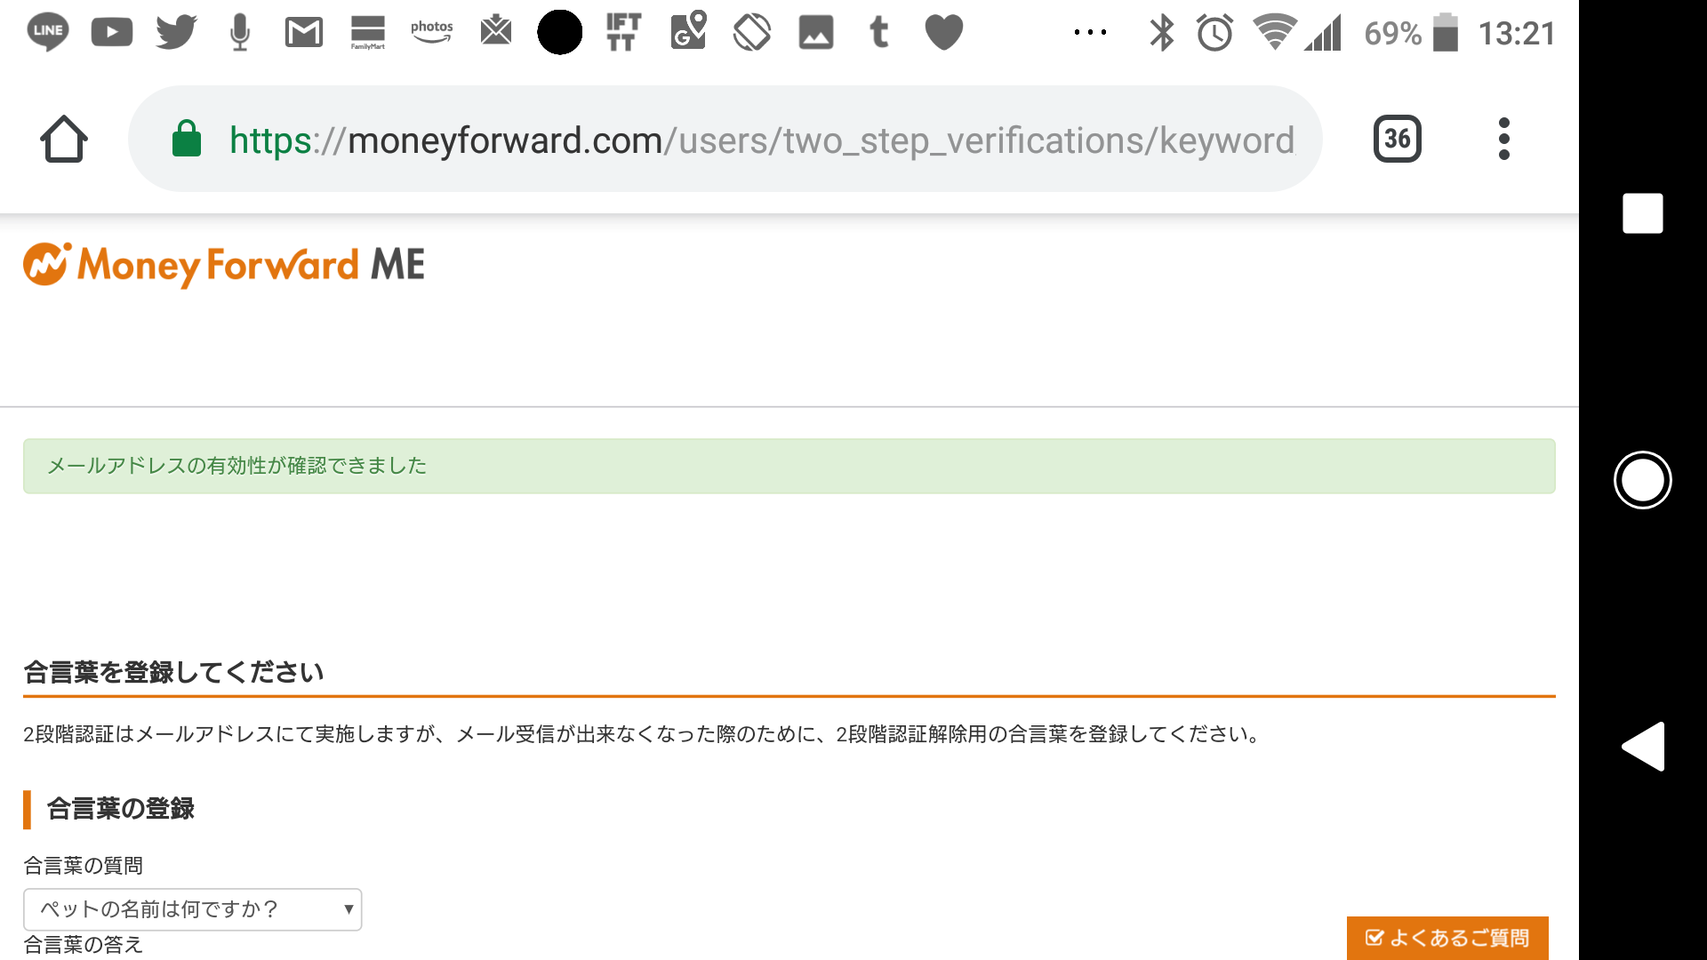This screenshot has width=1707, height=960.
Task: Tap the Money Forward ME logo
Action: 224,265
